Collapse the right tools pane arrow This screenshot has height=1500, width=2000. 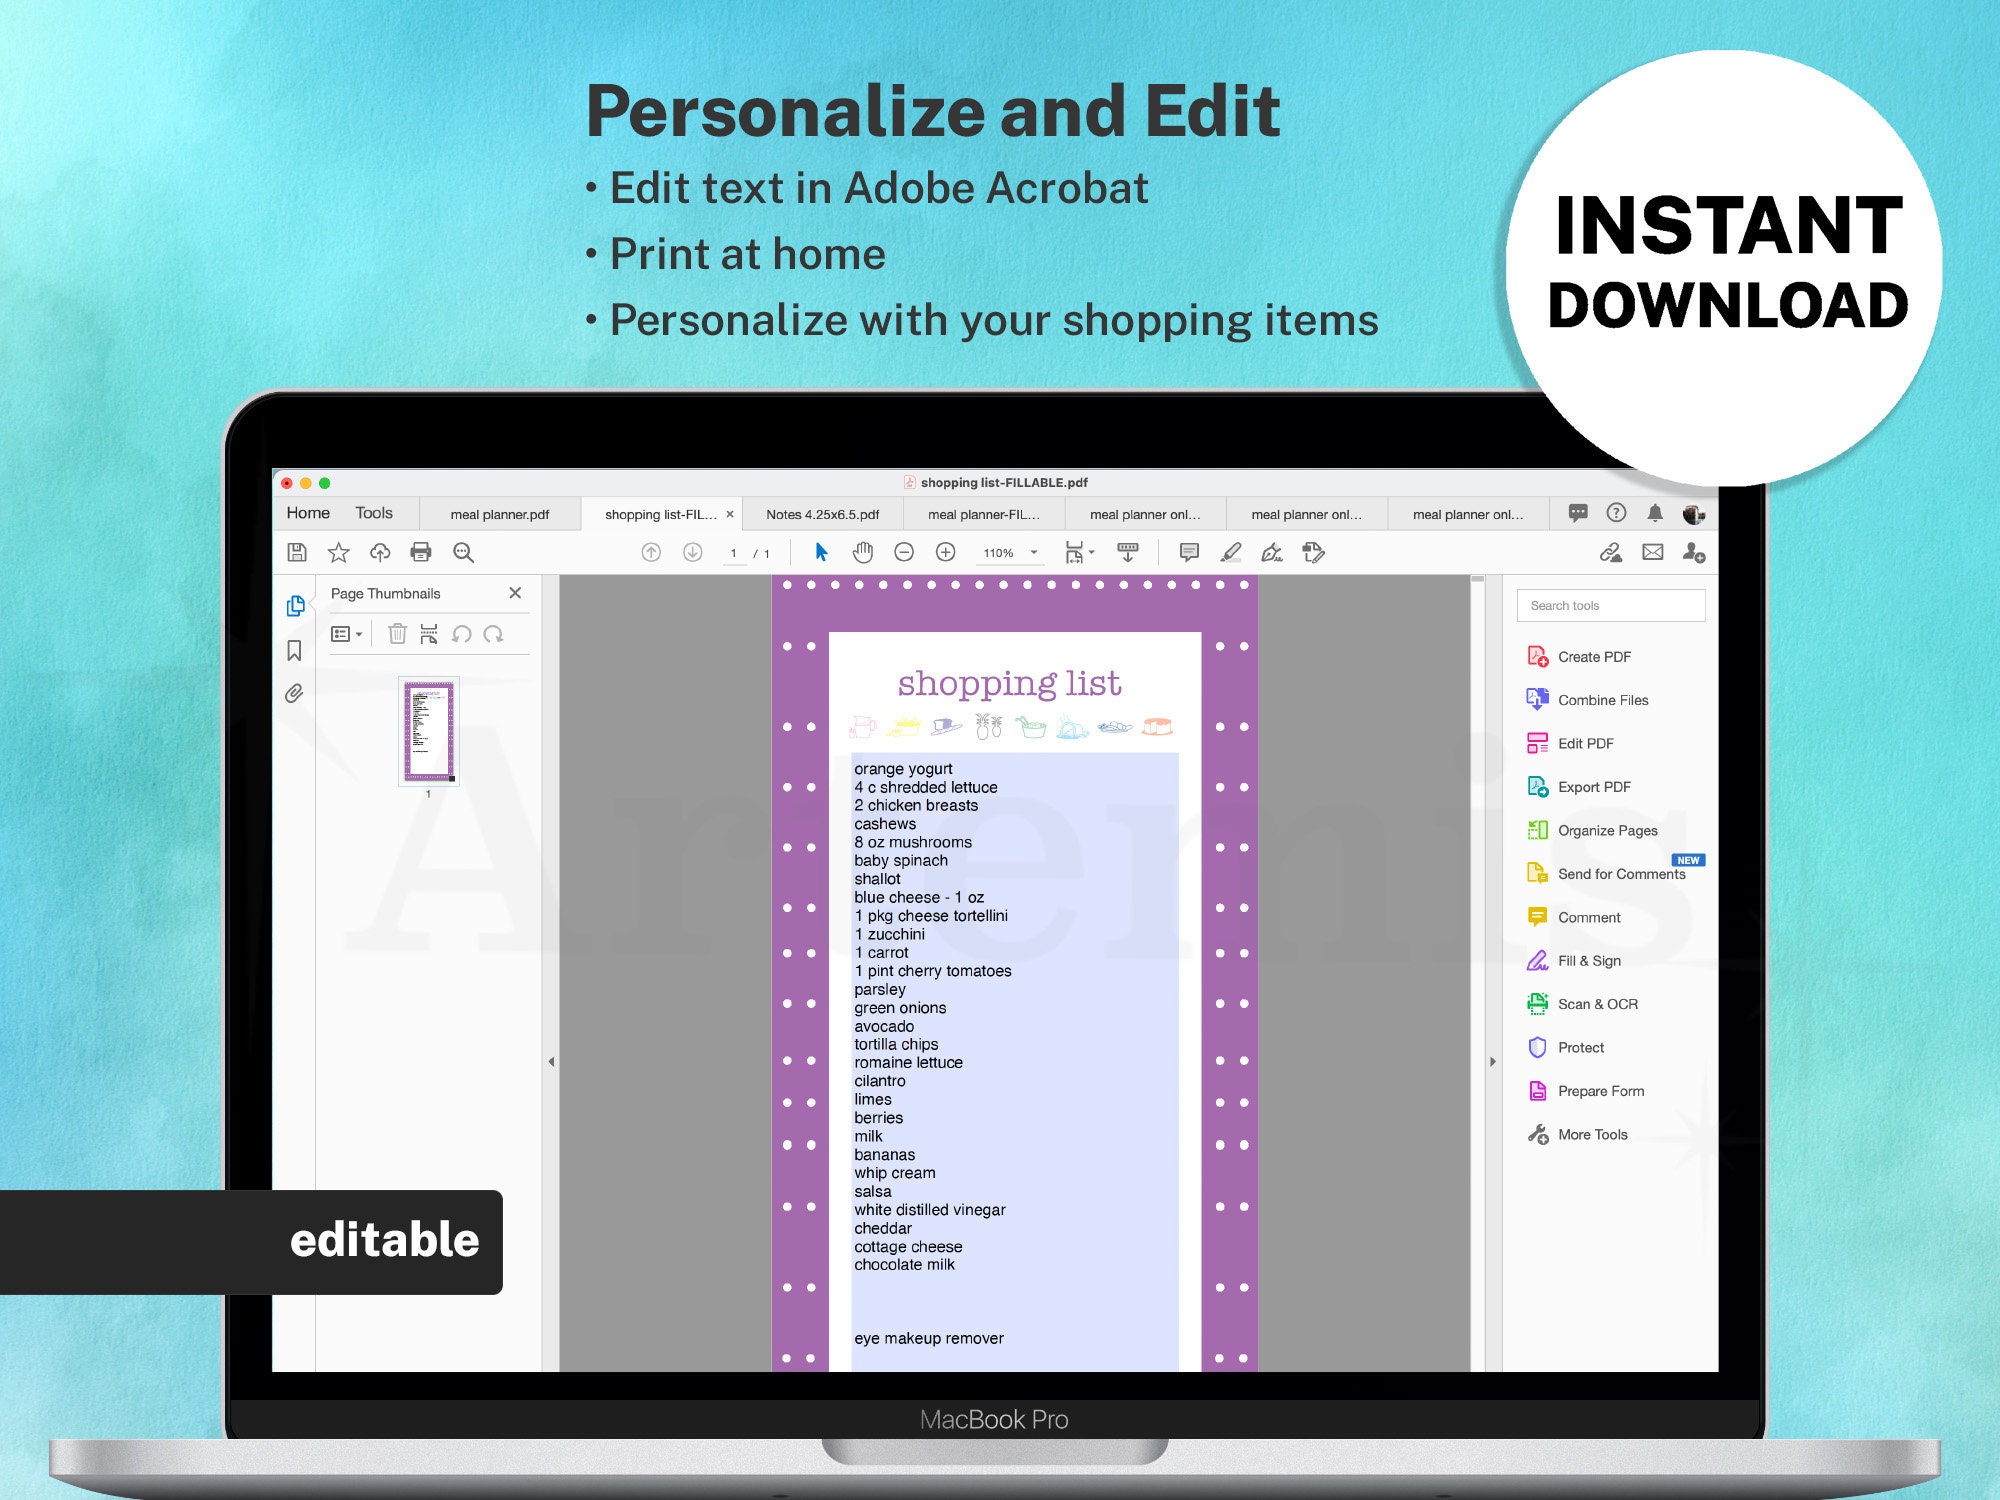click(1493, 1062)
